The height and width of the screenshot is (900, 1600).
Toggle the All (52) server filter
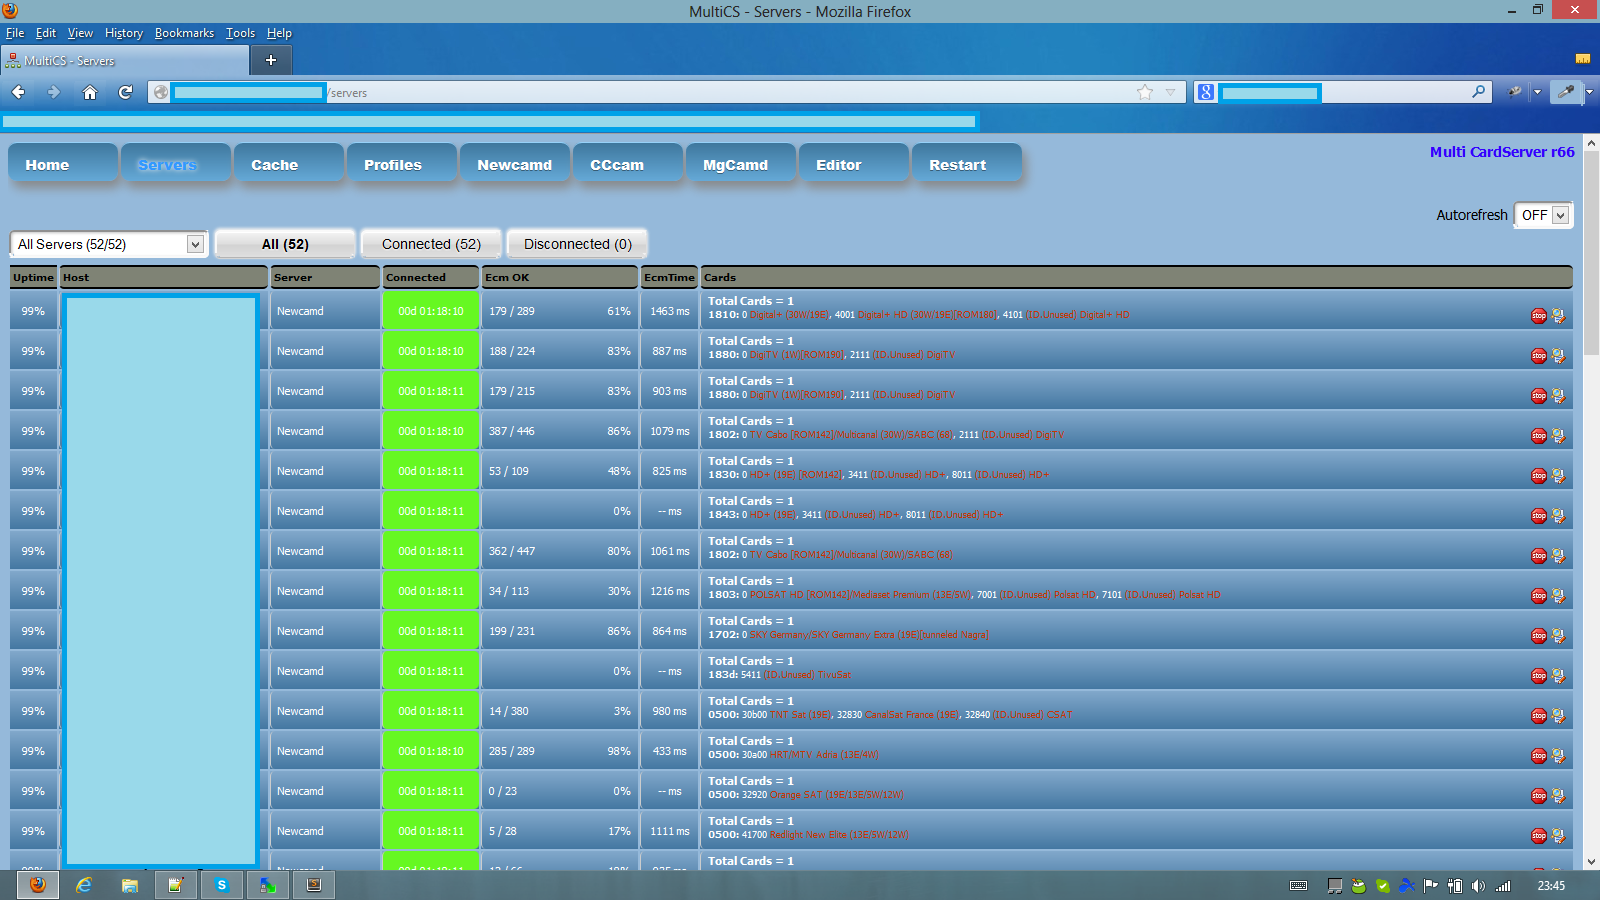[285, 243]
